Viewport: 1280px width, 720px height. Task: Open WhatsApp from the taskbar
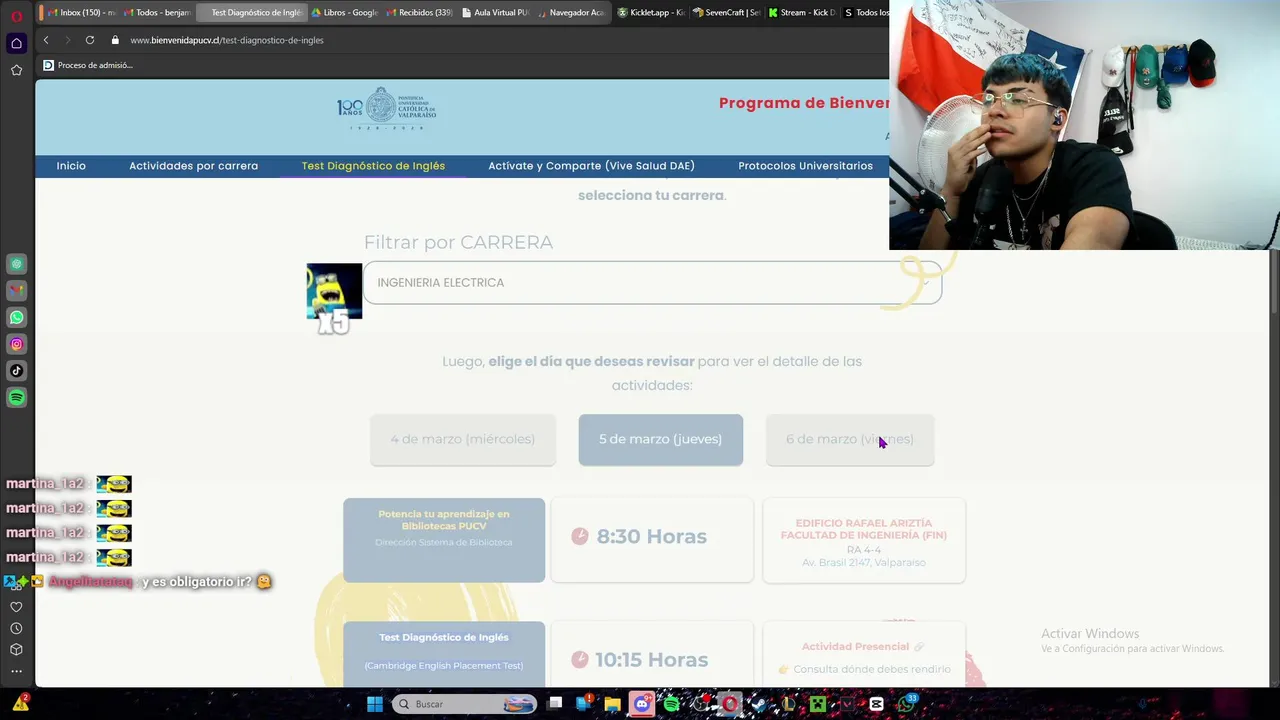[906, 704]
